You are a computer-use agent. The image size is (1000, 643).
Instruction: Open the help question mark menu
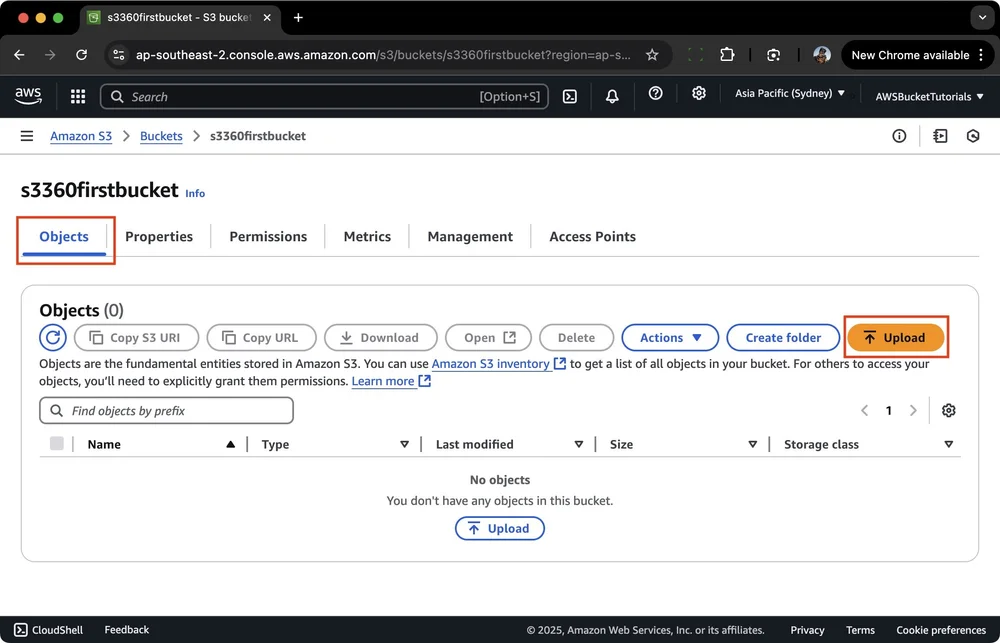coord(655,93)
